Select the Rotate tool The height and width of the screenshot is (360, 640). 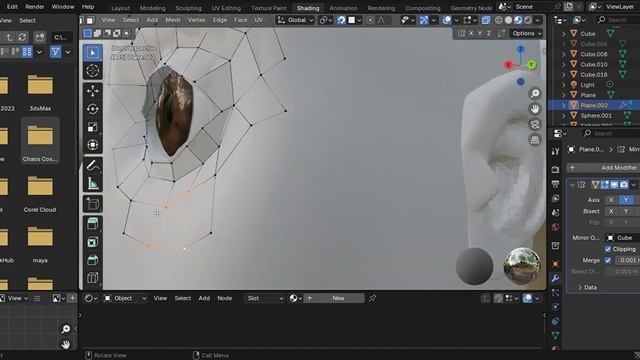click(93, 109)
